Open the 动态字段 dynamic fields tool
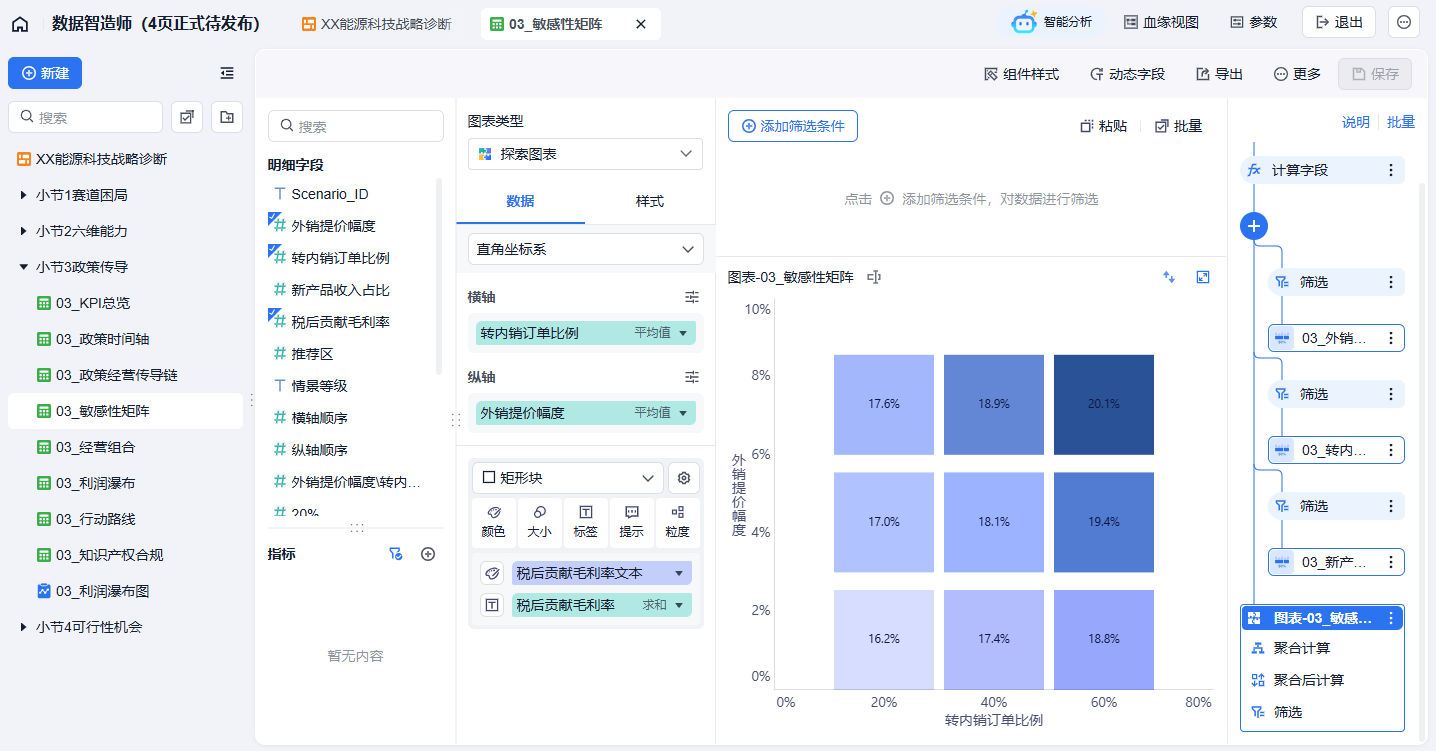Image resolution: width=1436 pixels, height=751 pixels. point(1127,74)
